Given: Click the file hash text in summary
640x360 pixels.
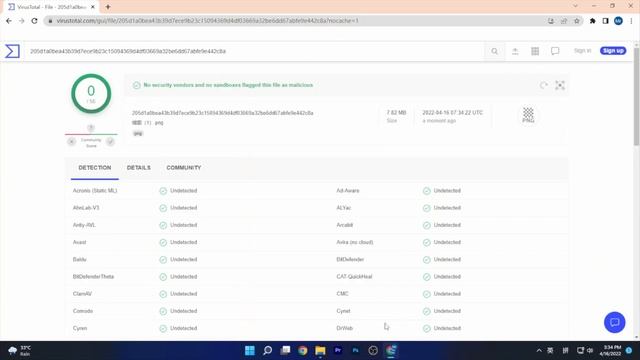Looking at the screenshot, I should point(222,113).
